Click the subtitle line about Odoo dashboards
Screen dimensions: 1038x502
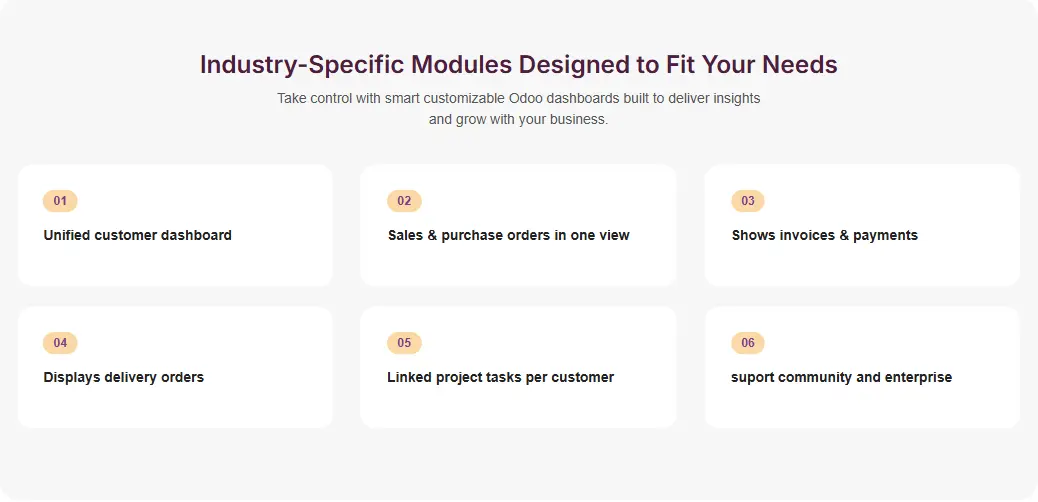point(518,99)
